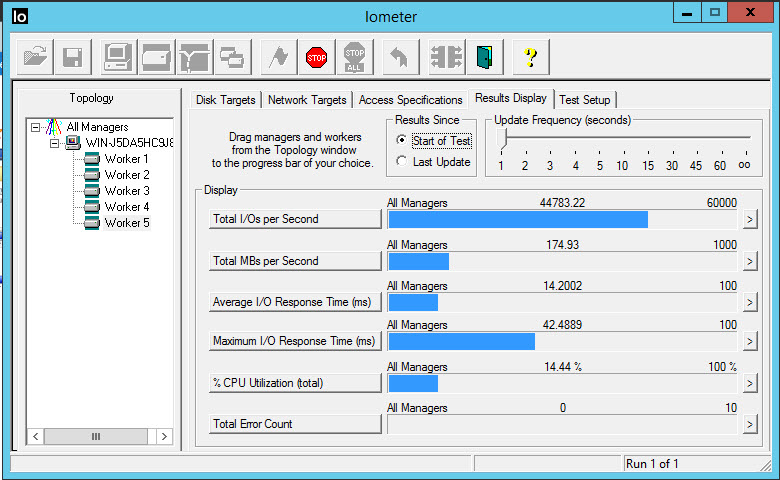The width and height of the screenshot is (780, 480).
Task: Open arrow for Maximum I/O Response Time
Action: [x=750, y=342]
